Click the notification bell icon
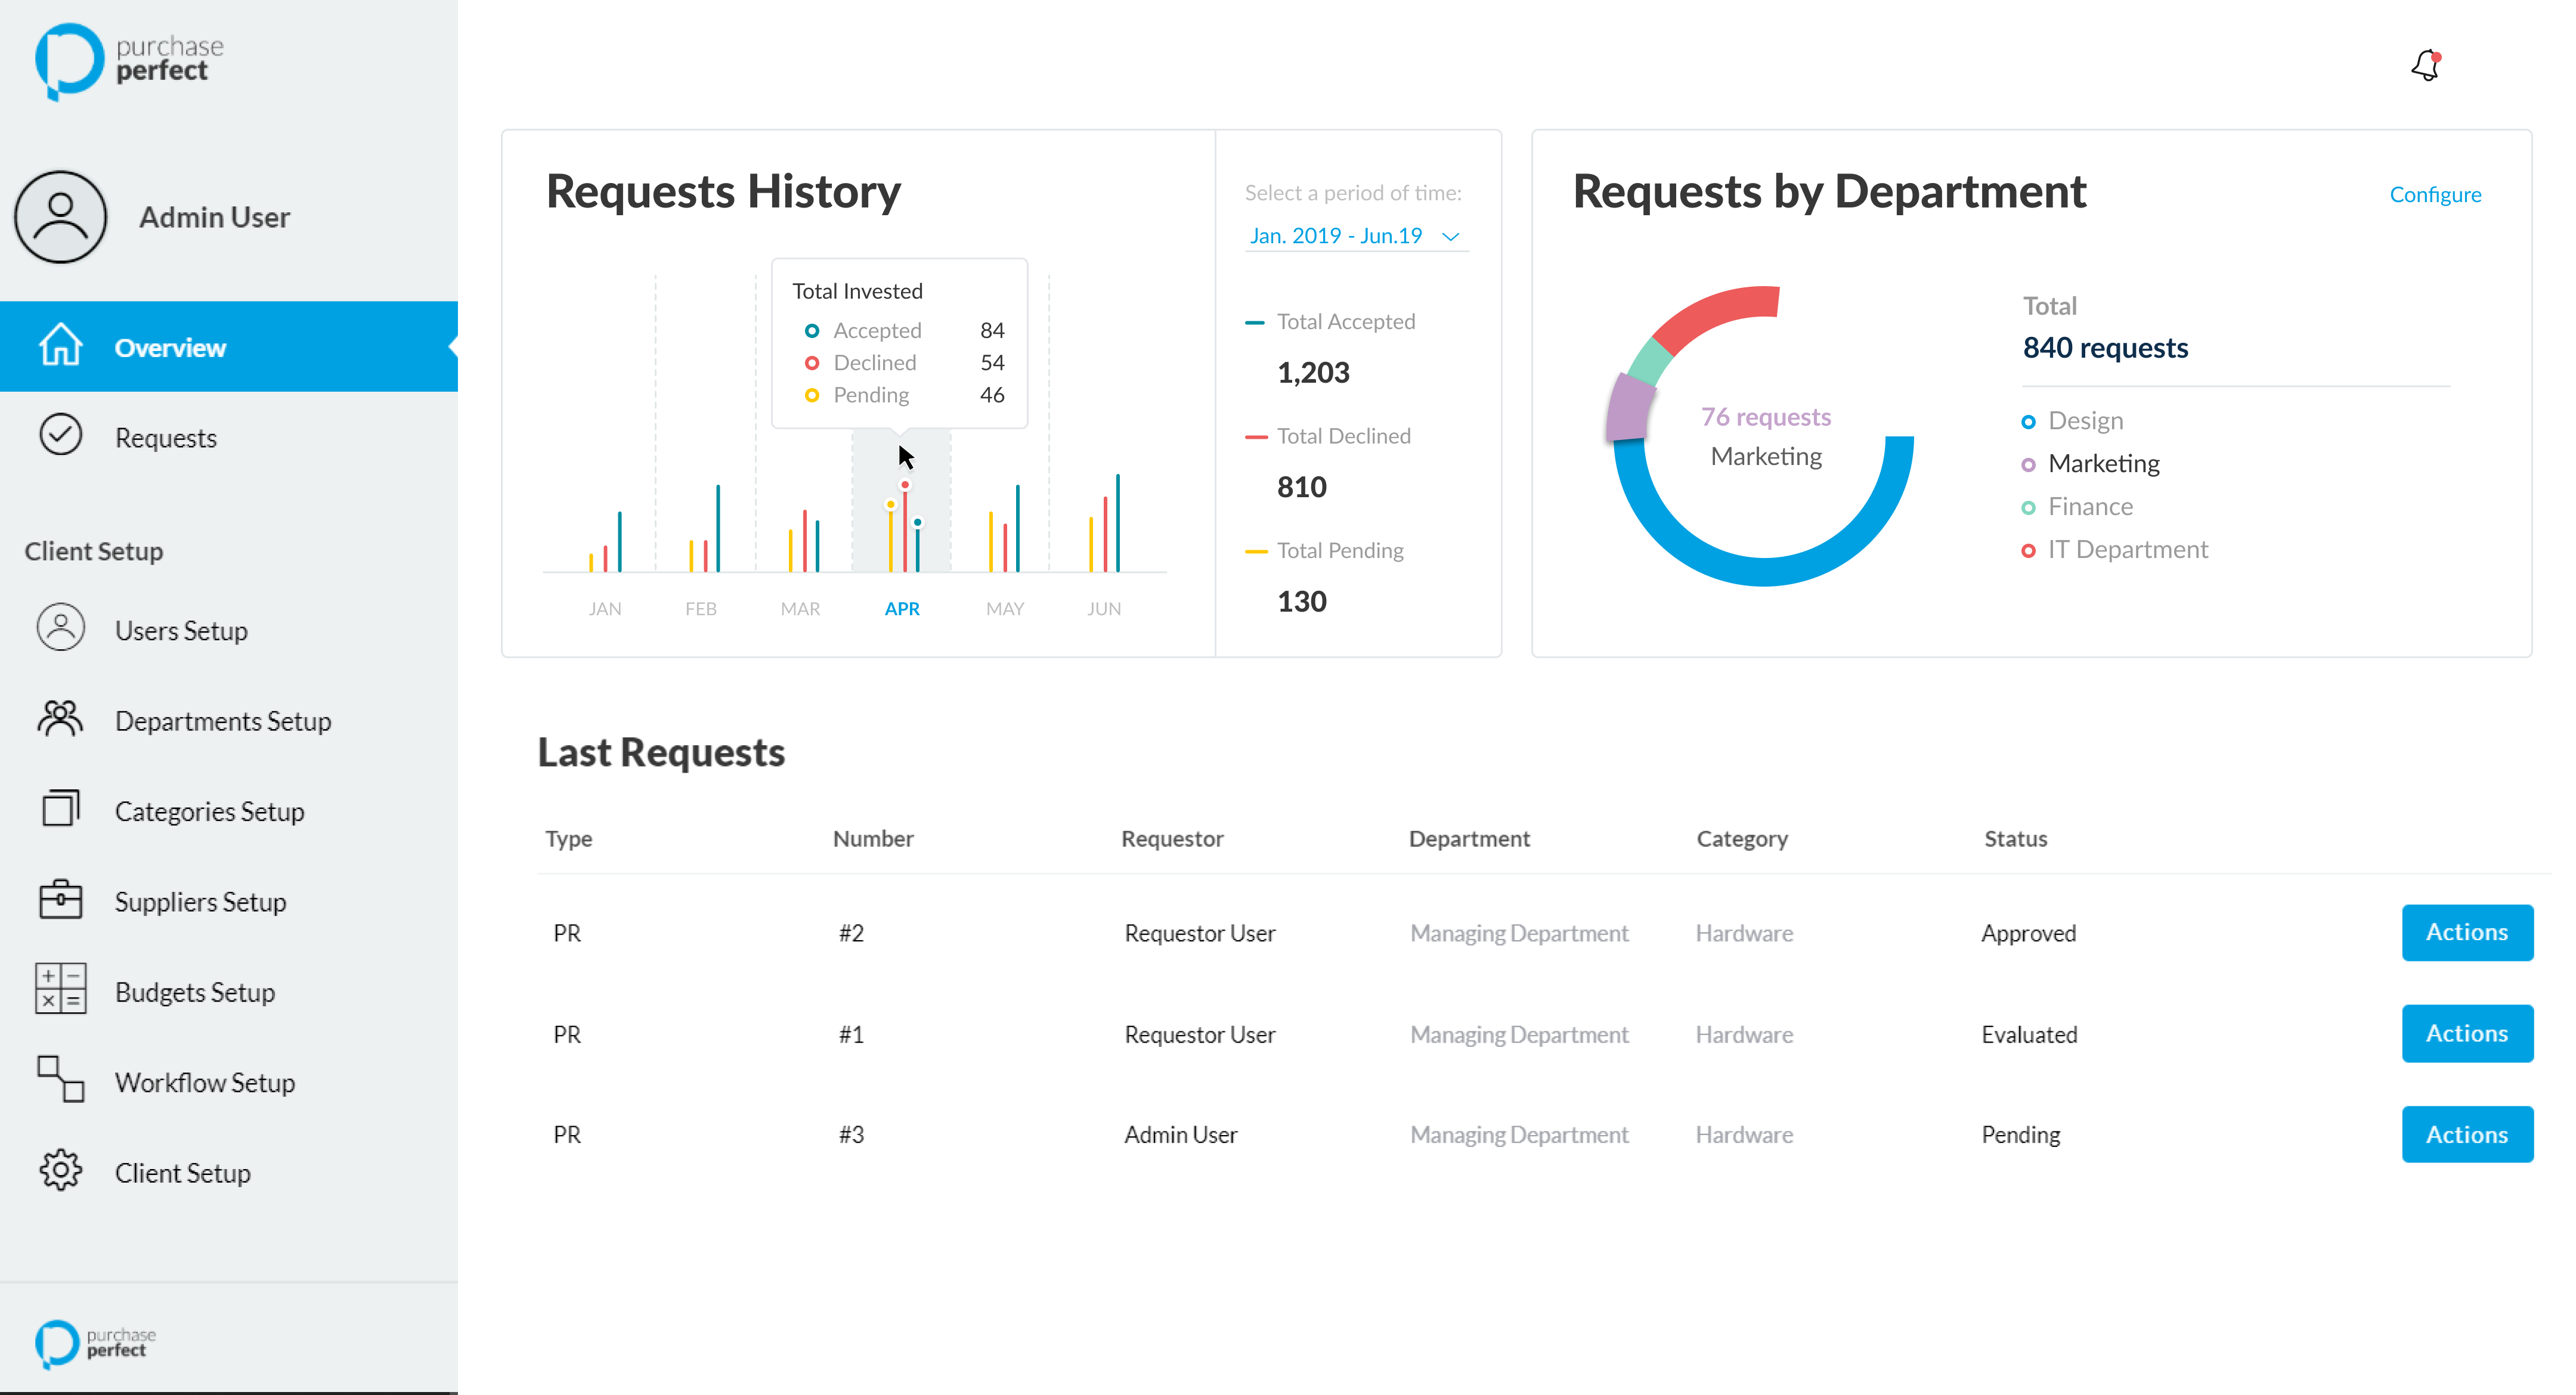Image resolution: width=2576 pixels, height=1395 pixels. (2425, 66)
